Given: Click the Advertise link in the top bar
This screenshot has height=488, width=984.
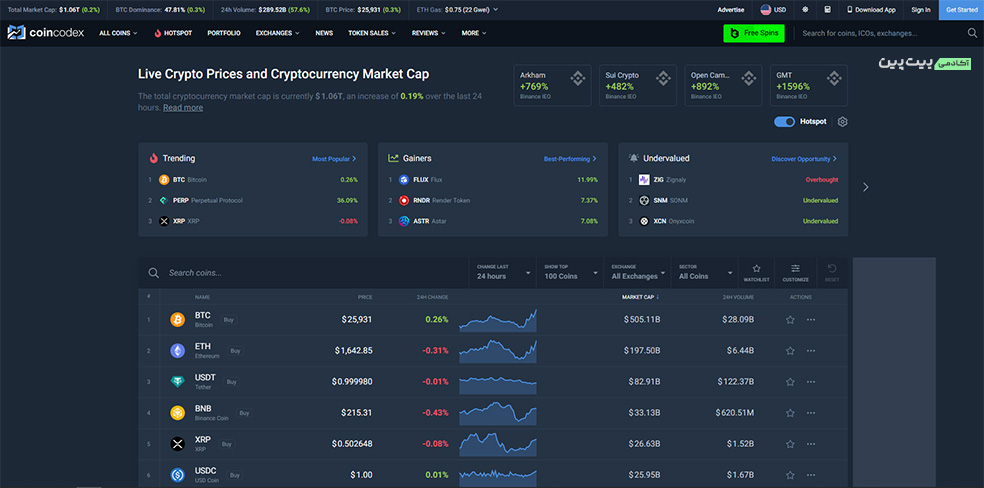Looking at the screenshot, I should point(731,9).
